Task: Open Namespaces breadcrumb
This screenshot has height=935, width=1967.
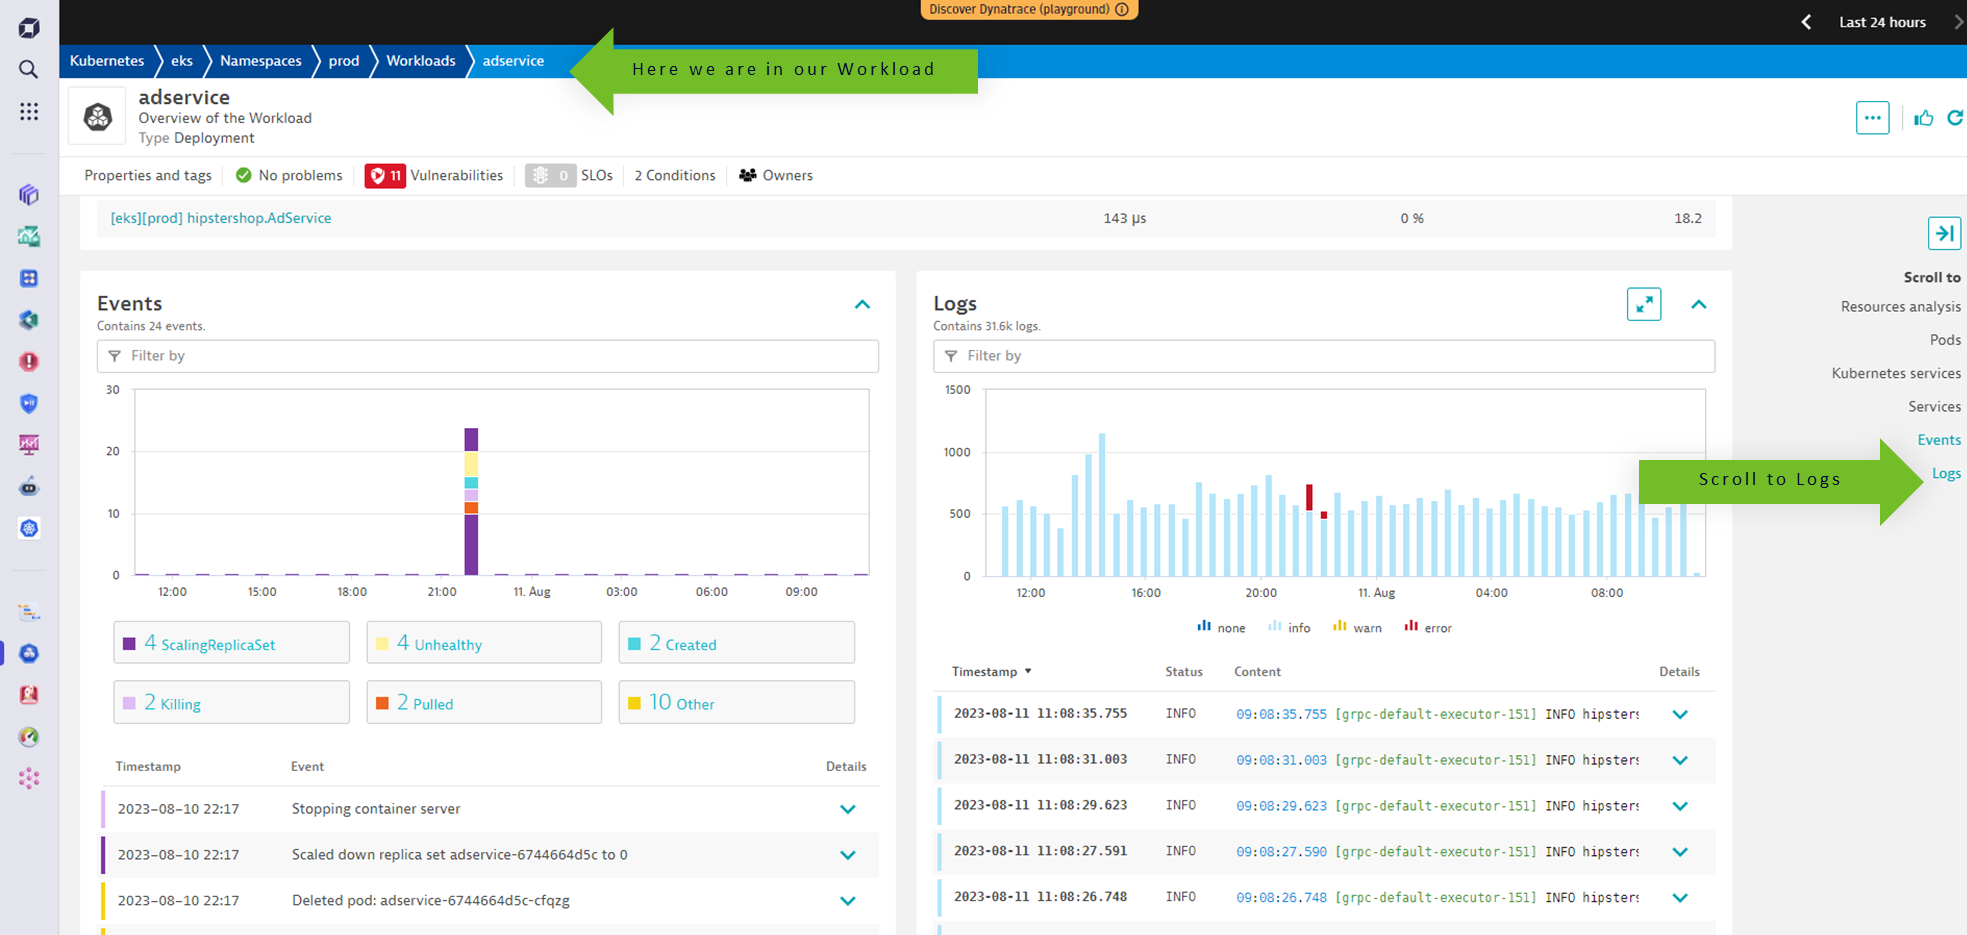Action: 261,61
